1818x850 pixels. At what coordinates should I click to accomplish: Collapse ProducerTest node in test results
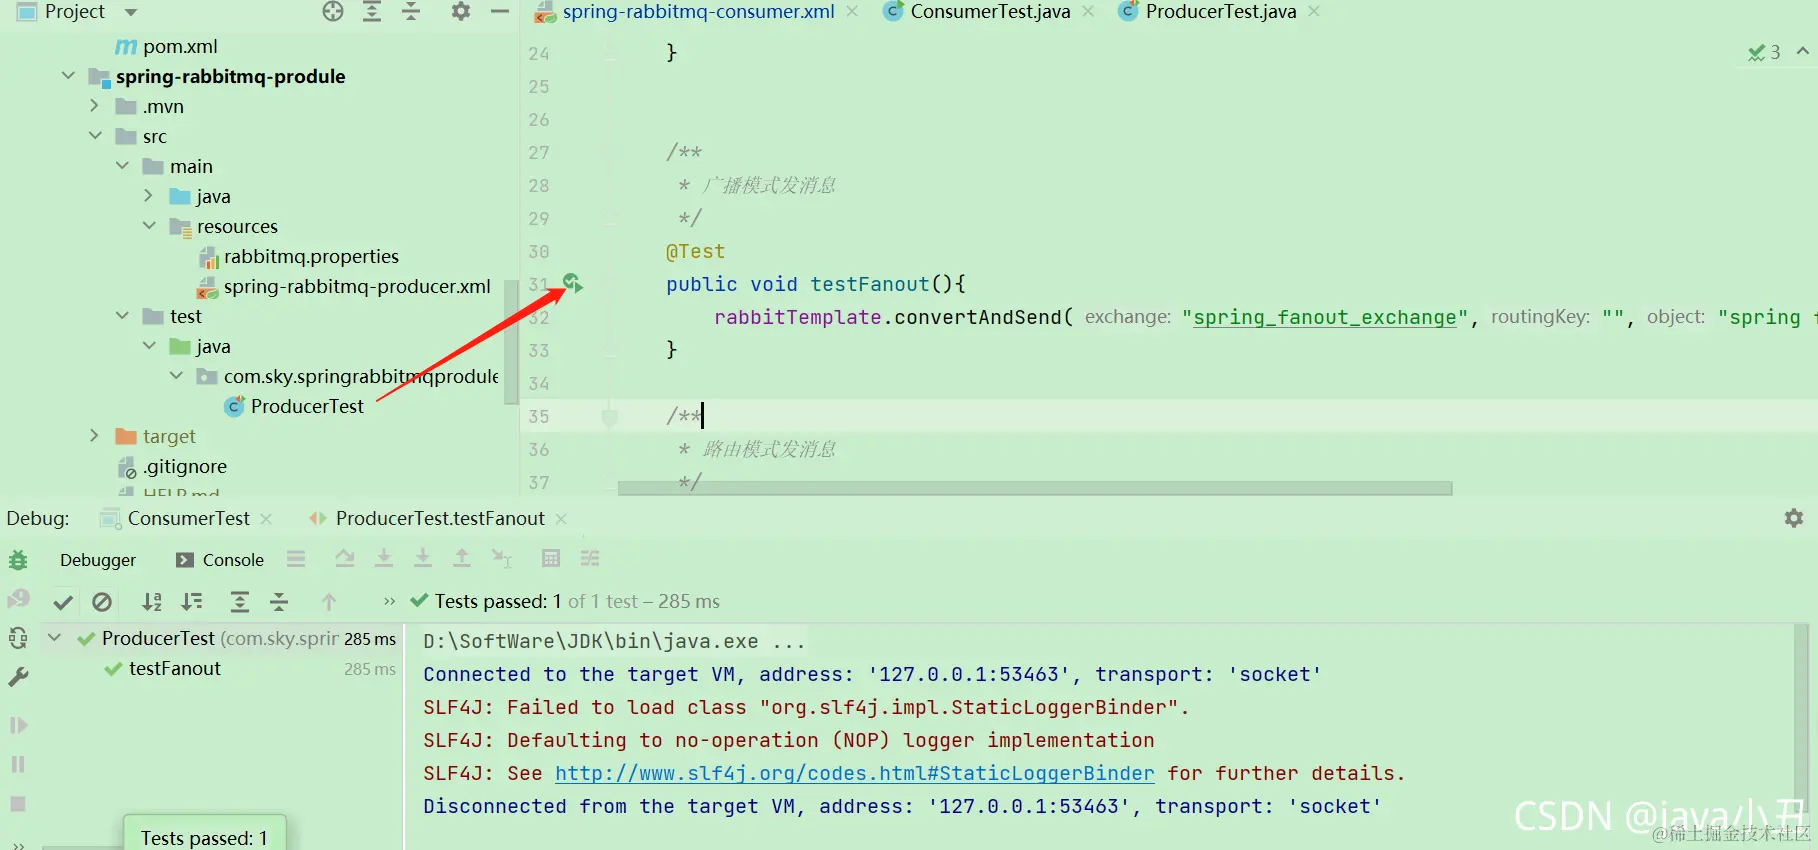click(x=55, y=638)
